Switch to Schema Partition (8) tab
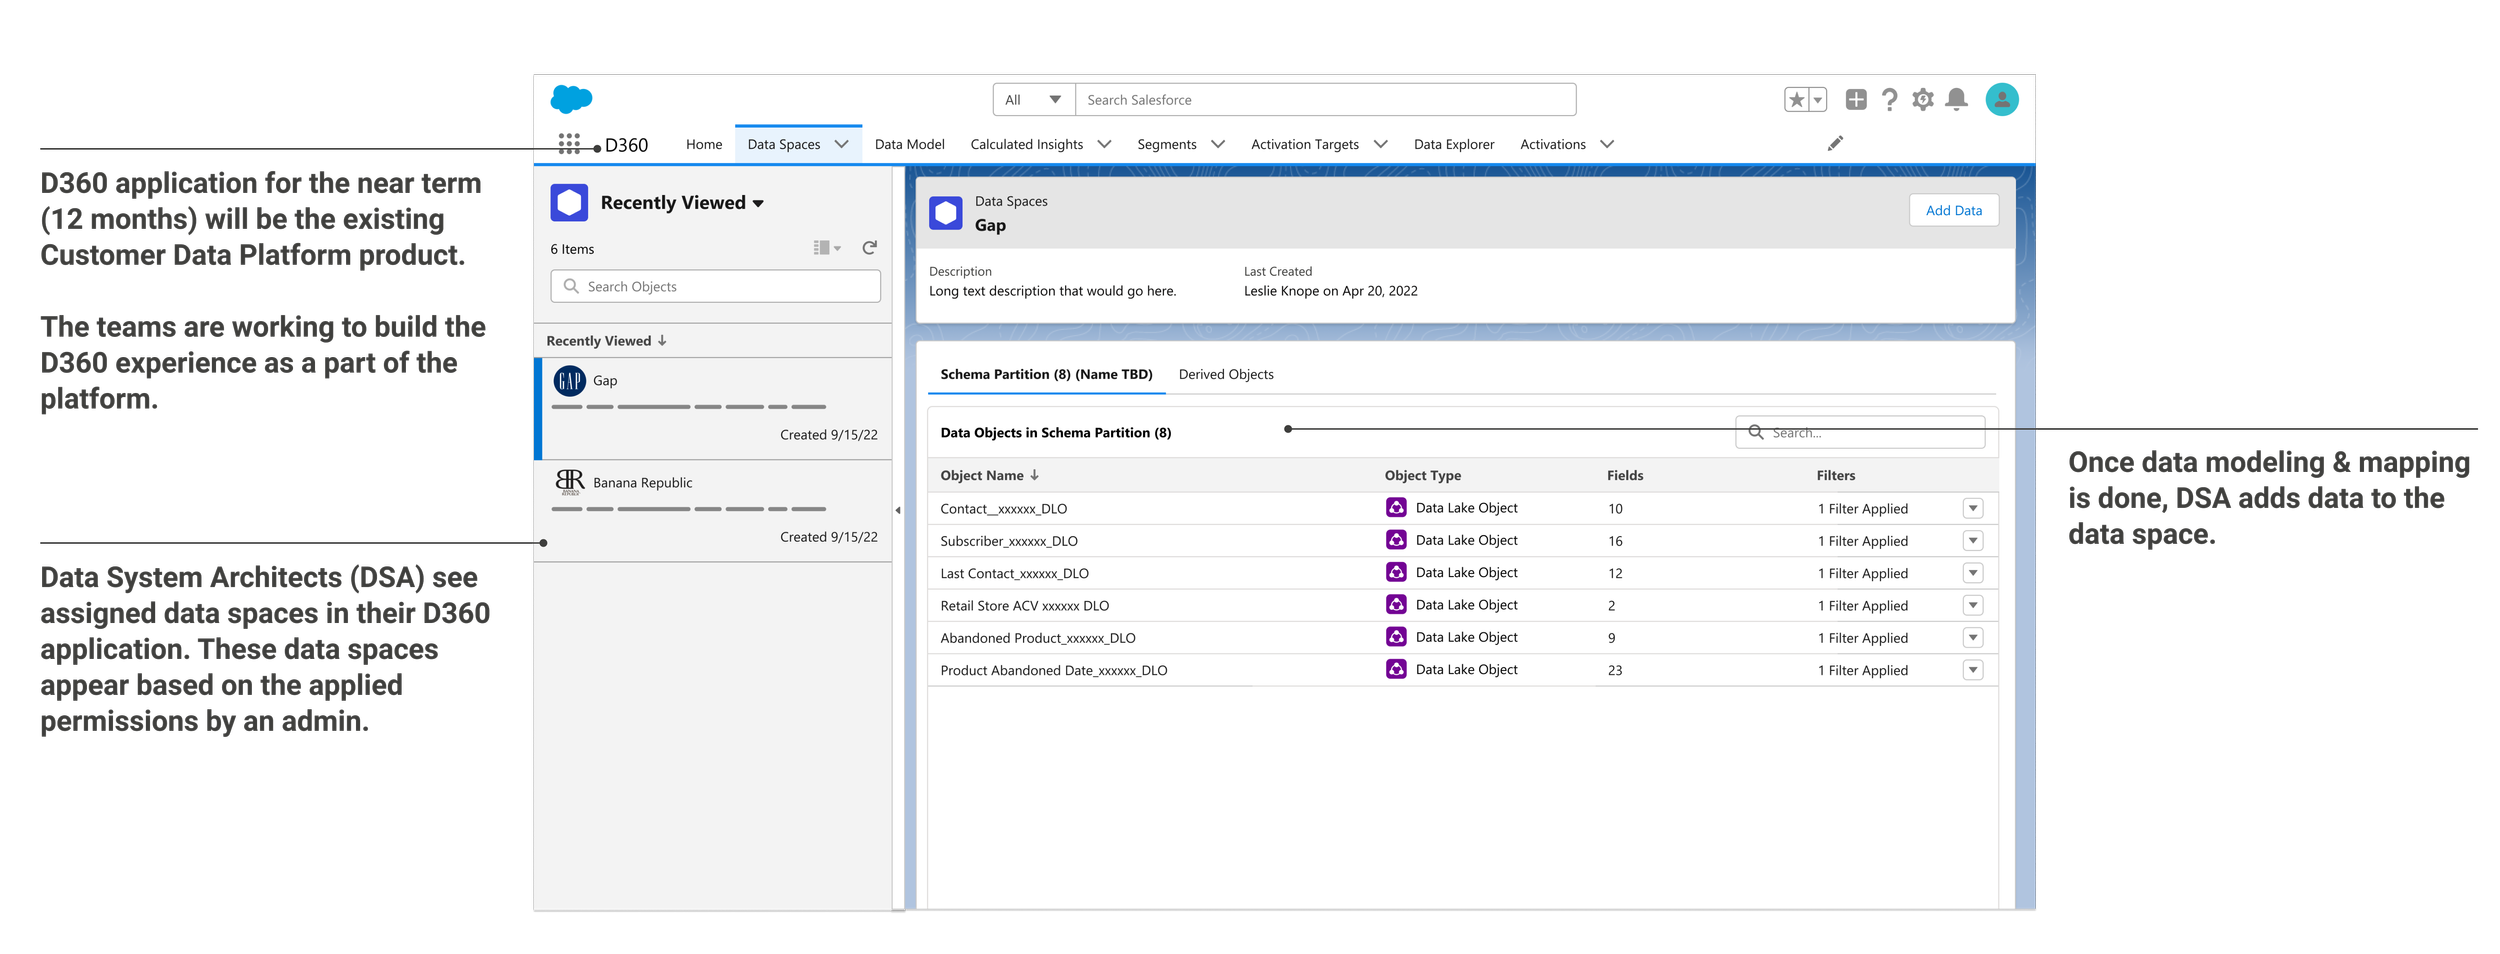 tap(1047, 374)
